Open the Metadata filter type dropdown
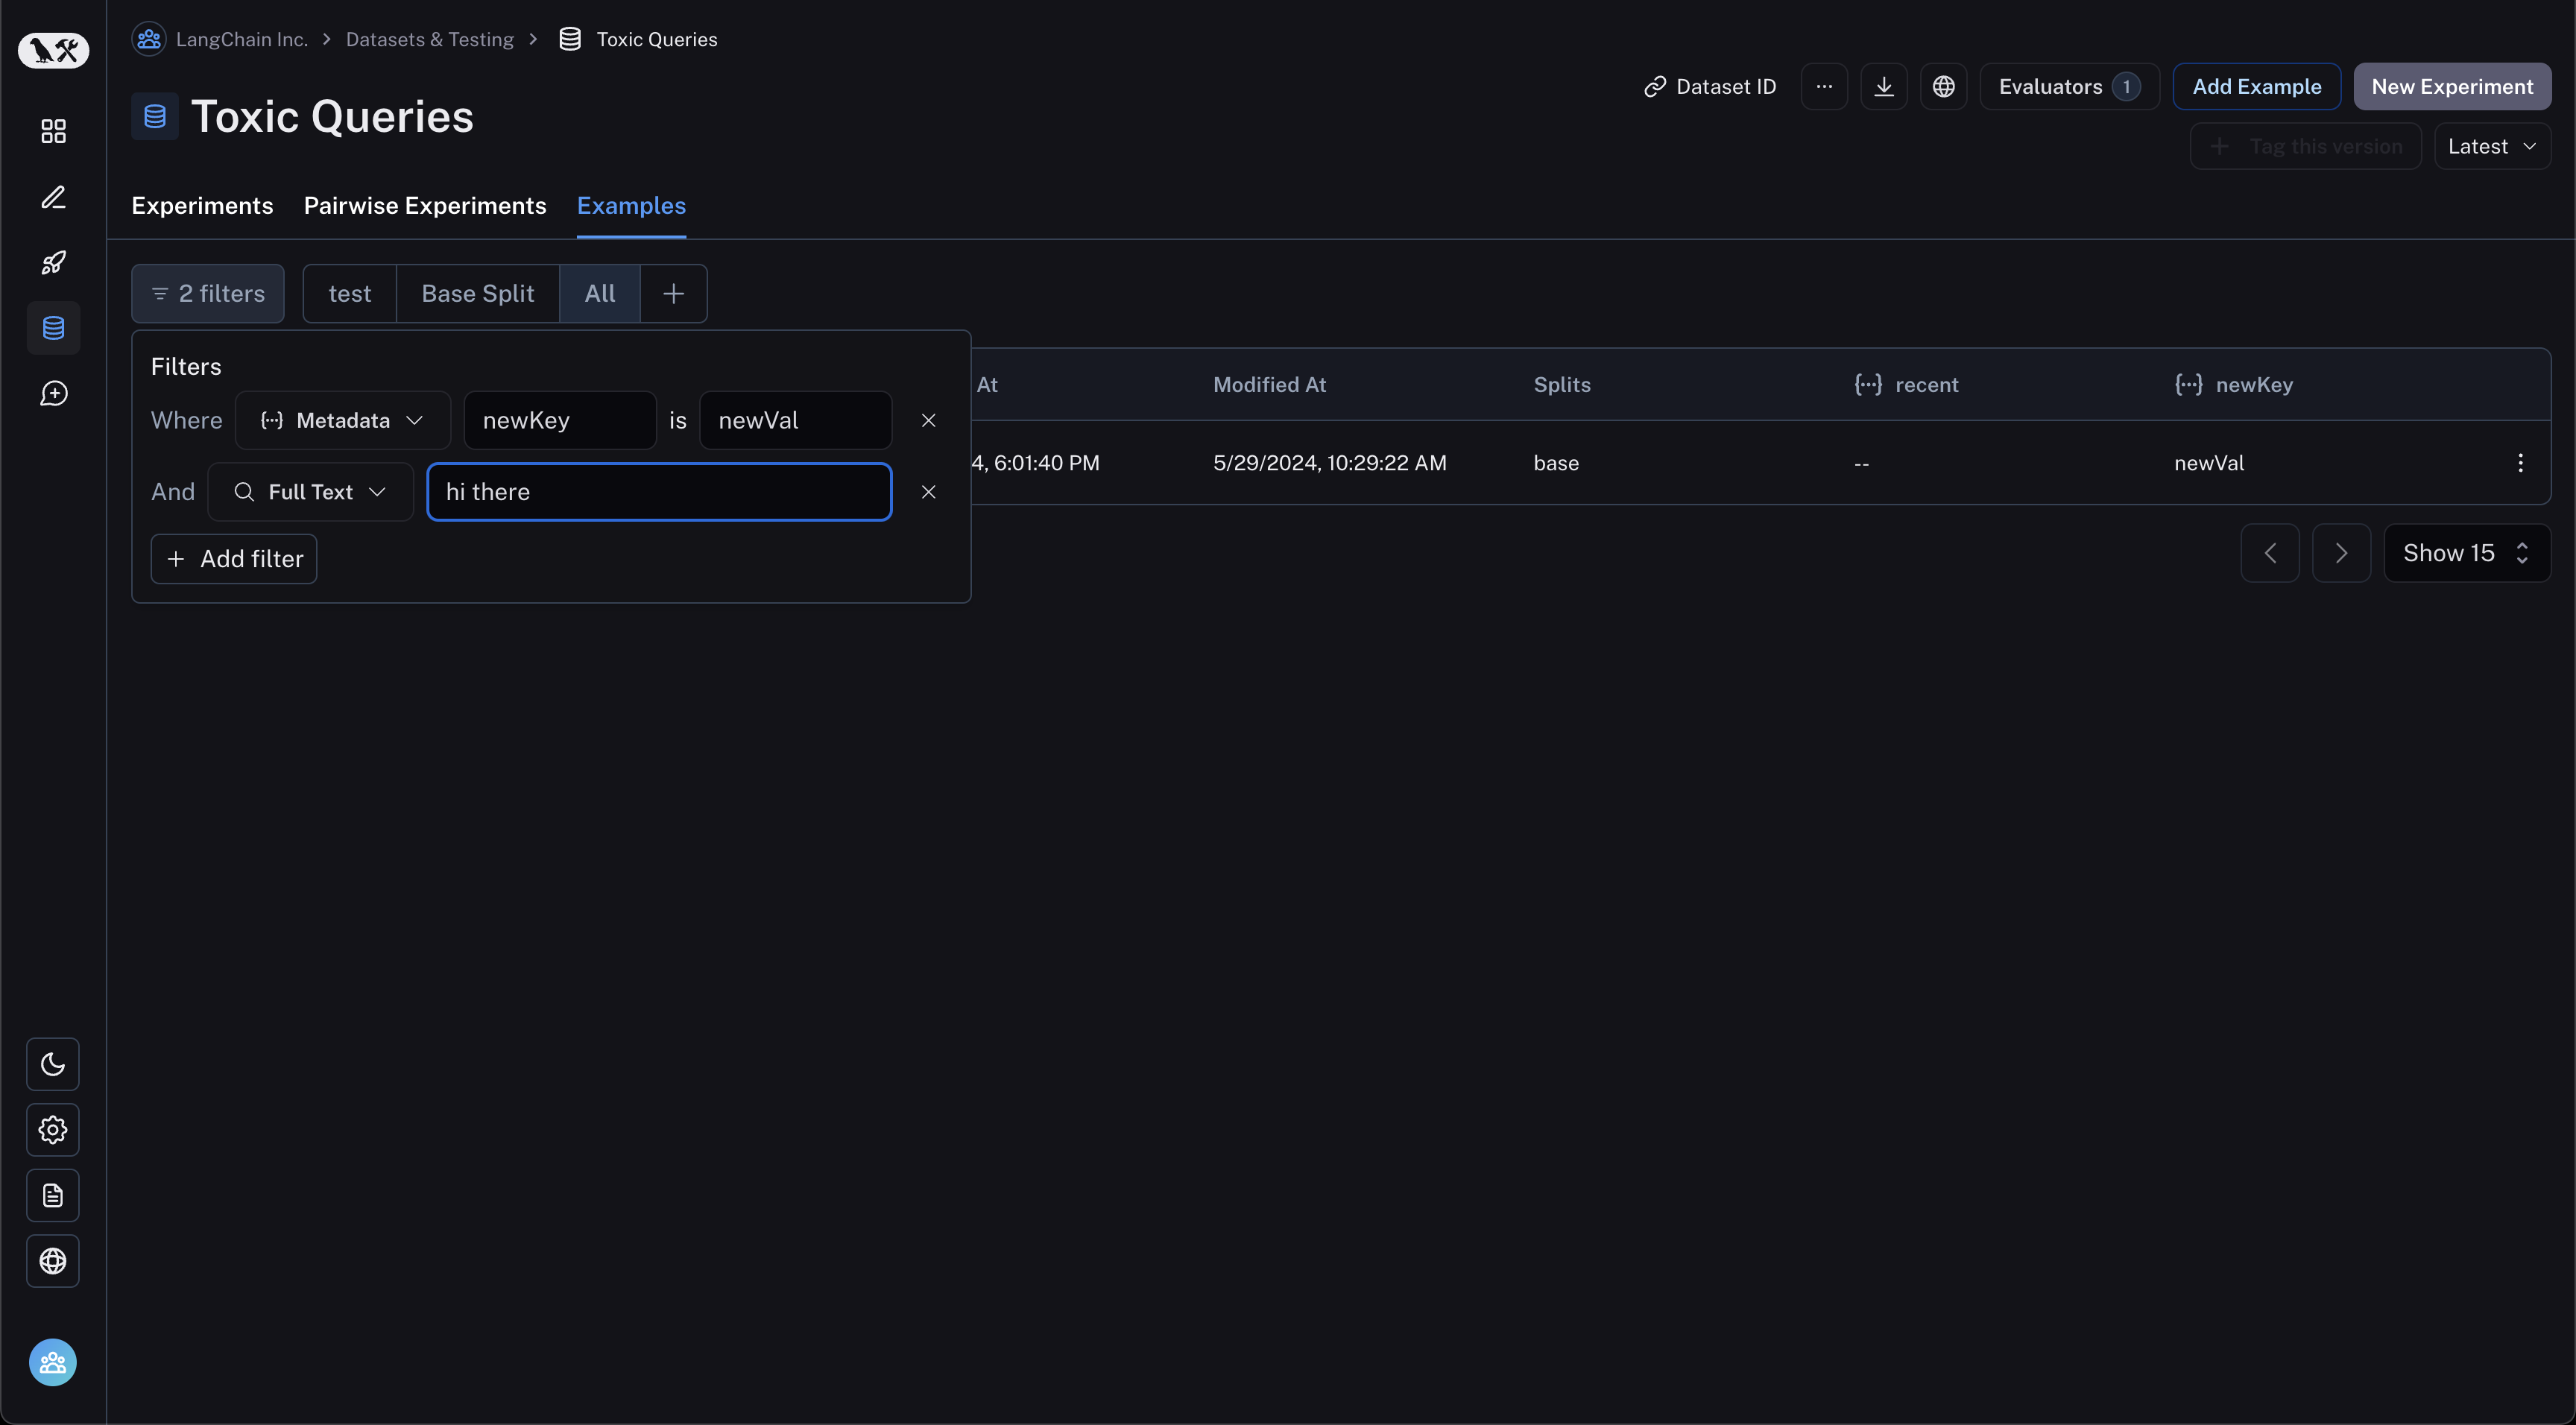2576x1425 pixels. (x=342, y=420)
